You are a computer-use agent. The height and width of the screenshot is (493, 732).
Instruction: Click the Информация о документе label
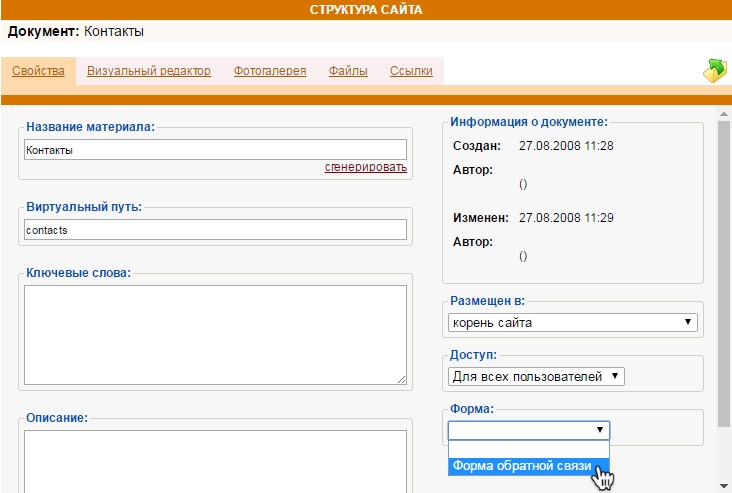tap(529, 122)
